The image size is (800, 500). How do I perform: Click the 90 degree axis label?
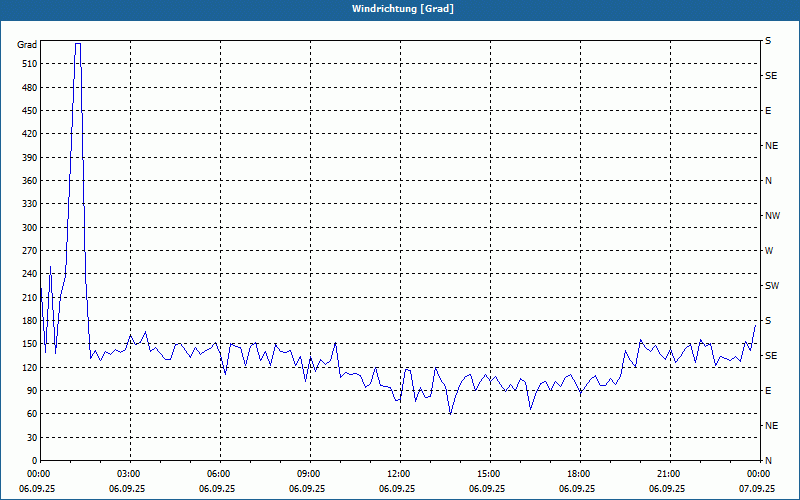(31, 391)
